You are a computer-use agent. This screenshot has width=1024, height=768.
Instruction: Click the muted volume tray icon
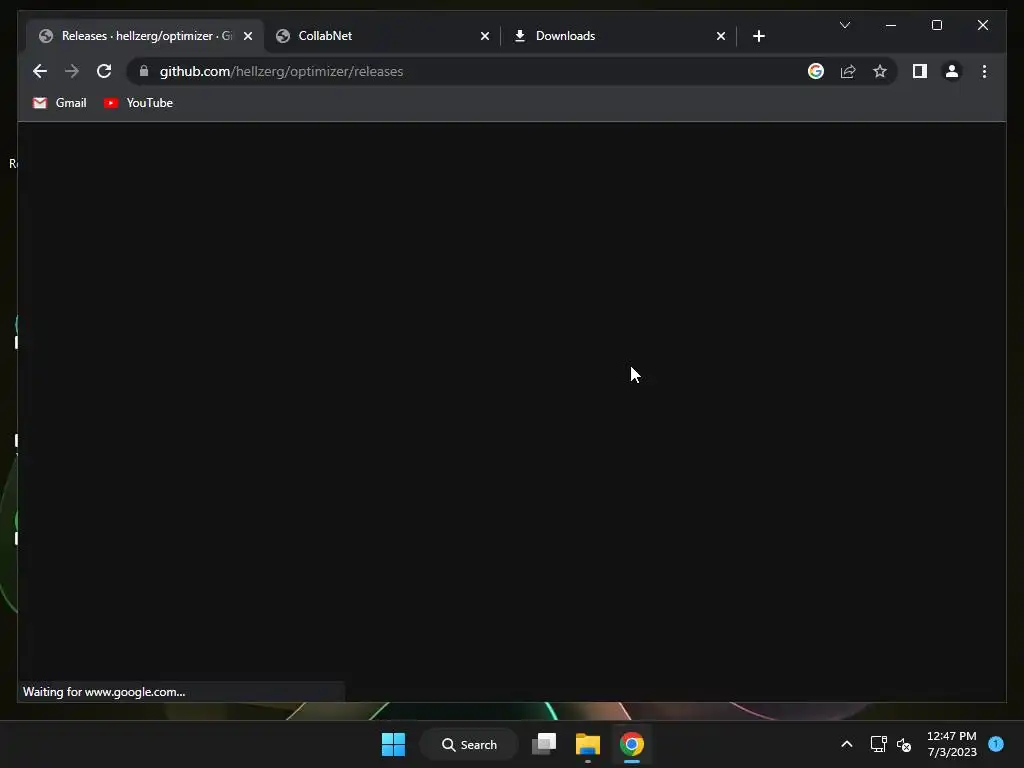[904, 744]
